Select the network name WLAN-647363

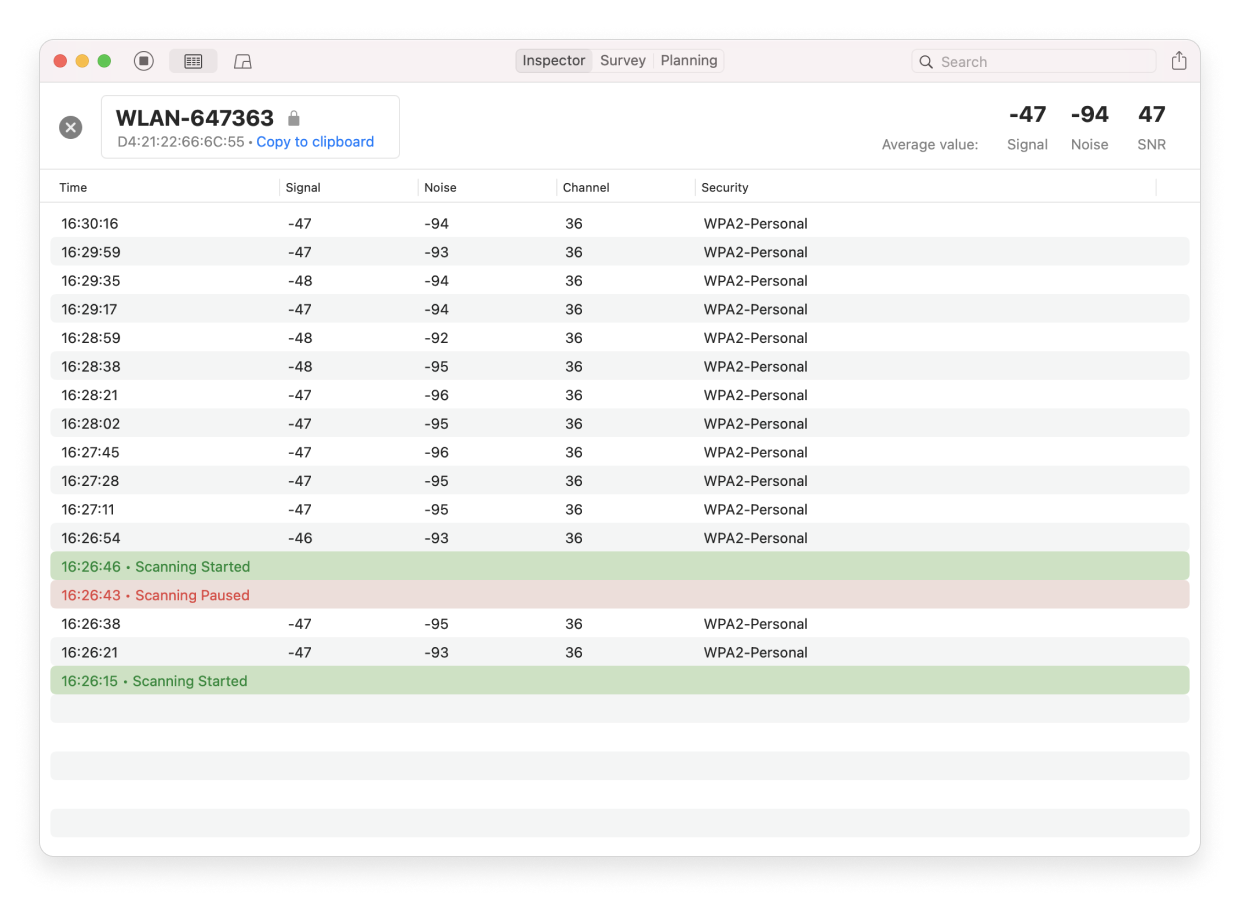195,118
